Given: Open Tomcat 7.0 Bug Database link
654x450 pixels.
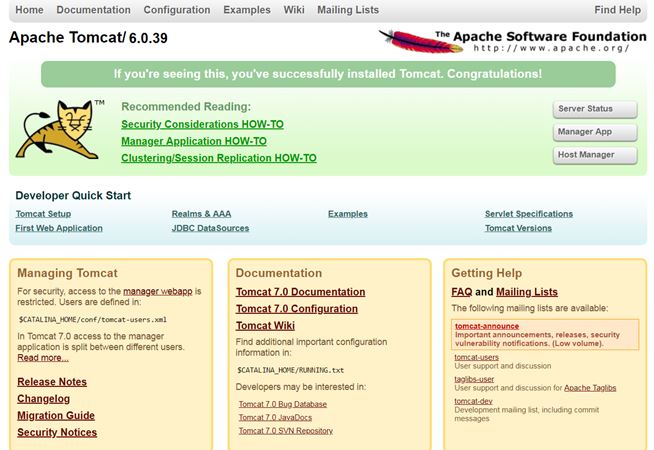Looking at the screenshot, I should (284, 404).
